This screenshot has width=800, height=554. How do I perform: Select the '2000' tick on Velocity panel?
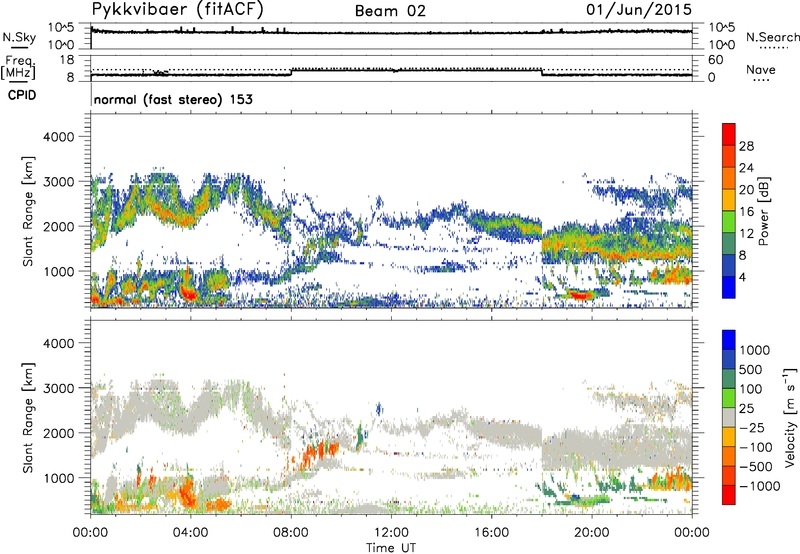coord(58,433)
